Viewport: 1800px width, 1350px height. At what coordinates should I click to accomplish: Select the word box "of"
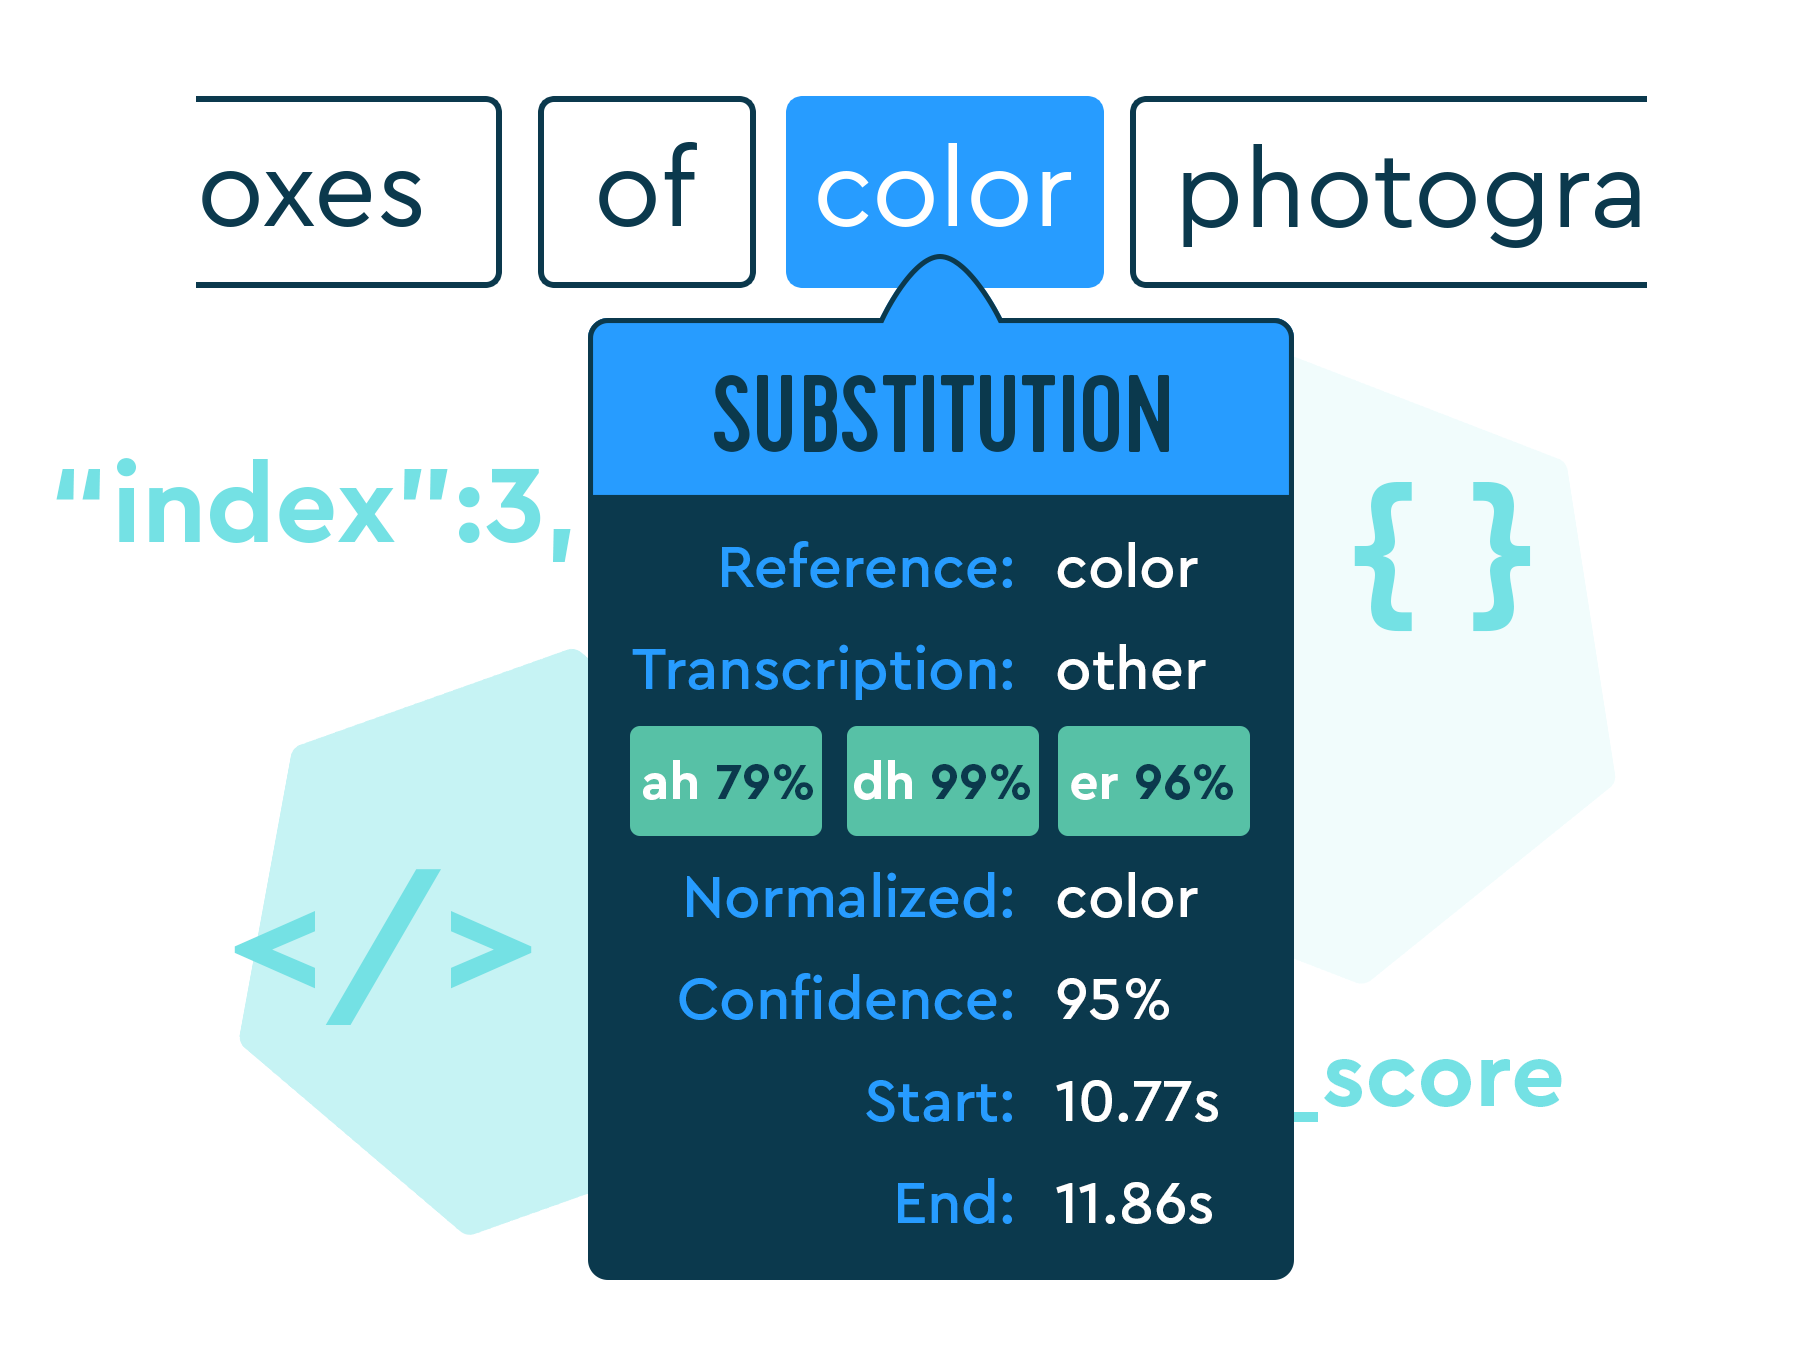pos(646,192)
